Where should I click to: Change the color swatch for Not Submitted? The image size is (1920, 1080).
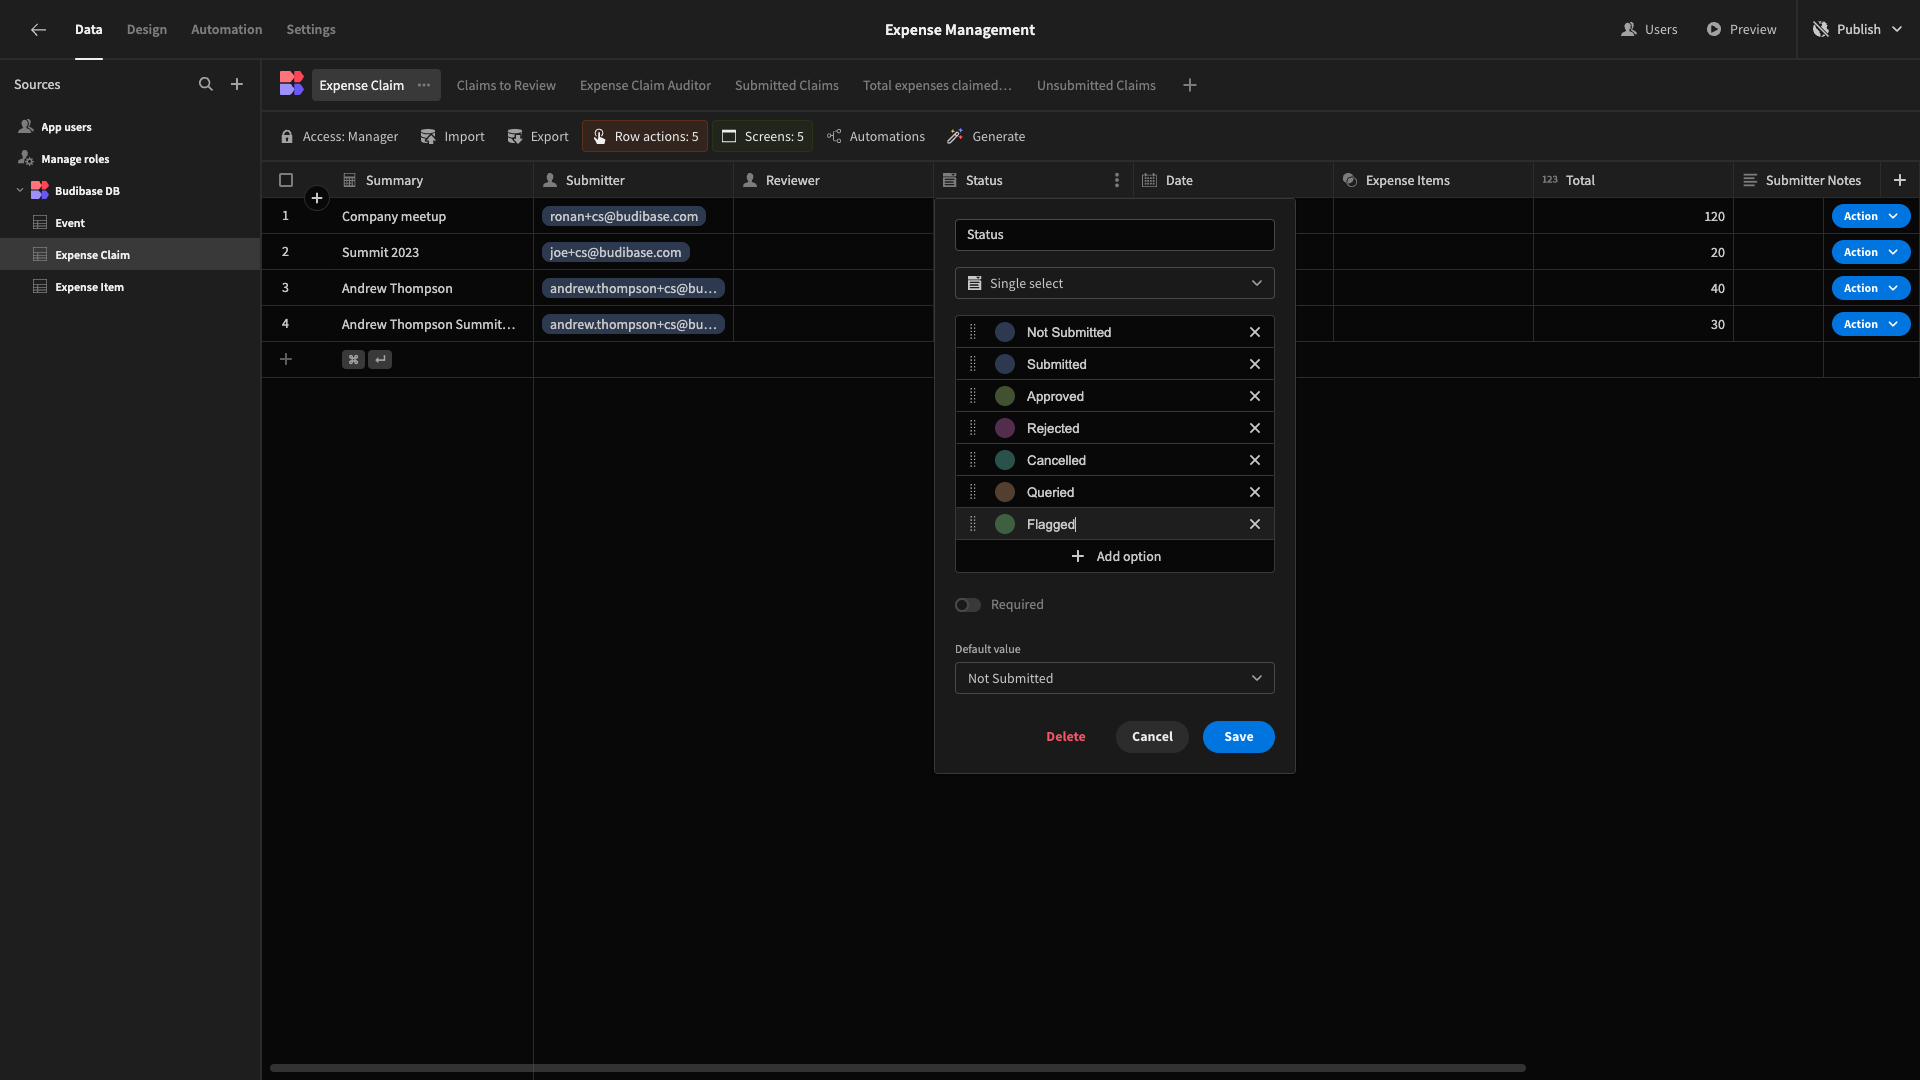tap(1005, 332)
